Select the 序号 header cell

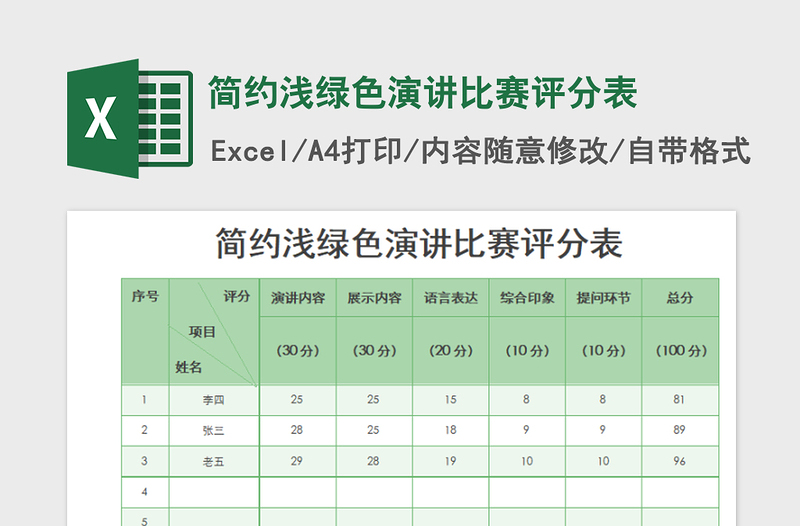pos(145,332)
